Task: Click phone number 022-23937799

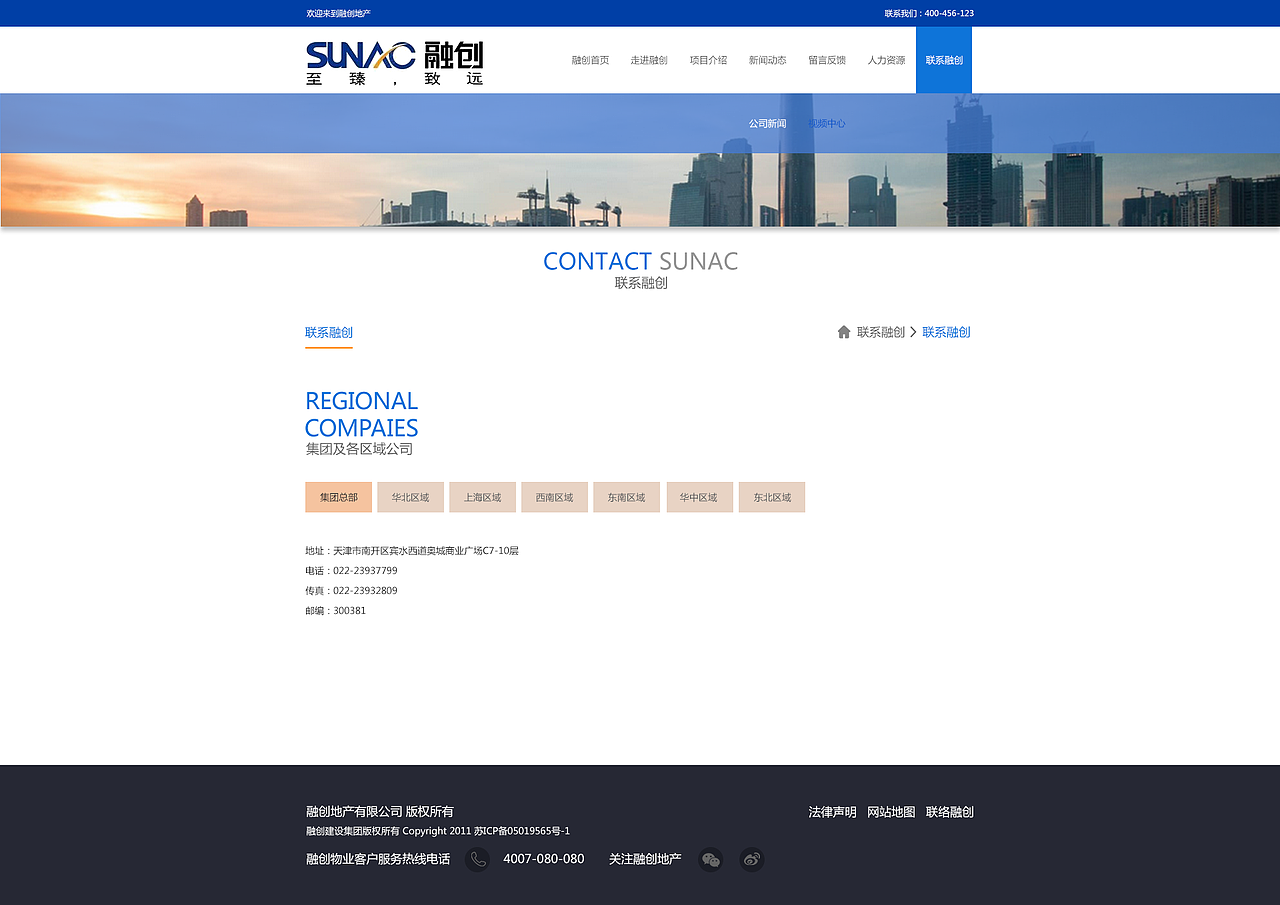Action: pyautogui.click(x=365, y=571)
